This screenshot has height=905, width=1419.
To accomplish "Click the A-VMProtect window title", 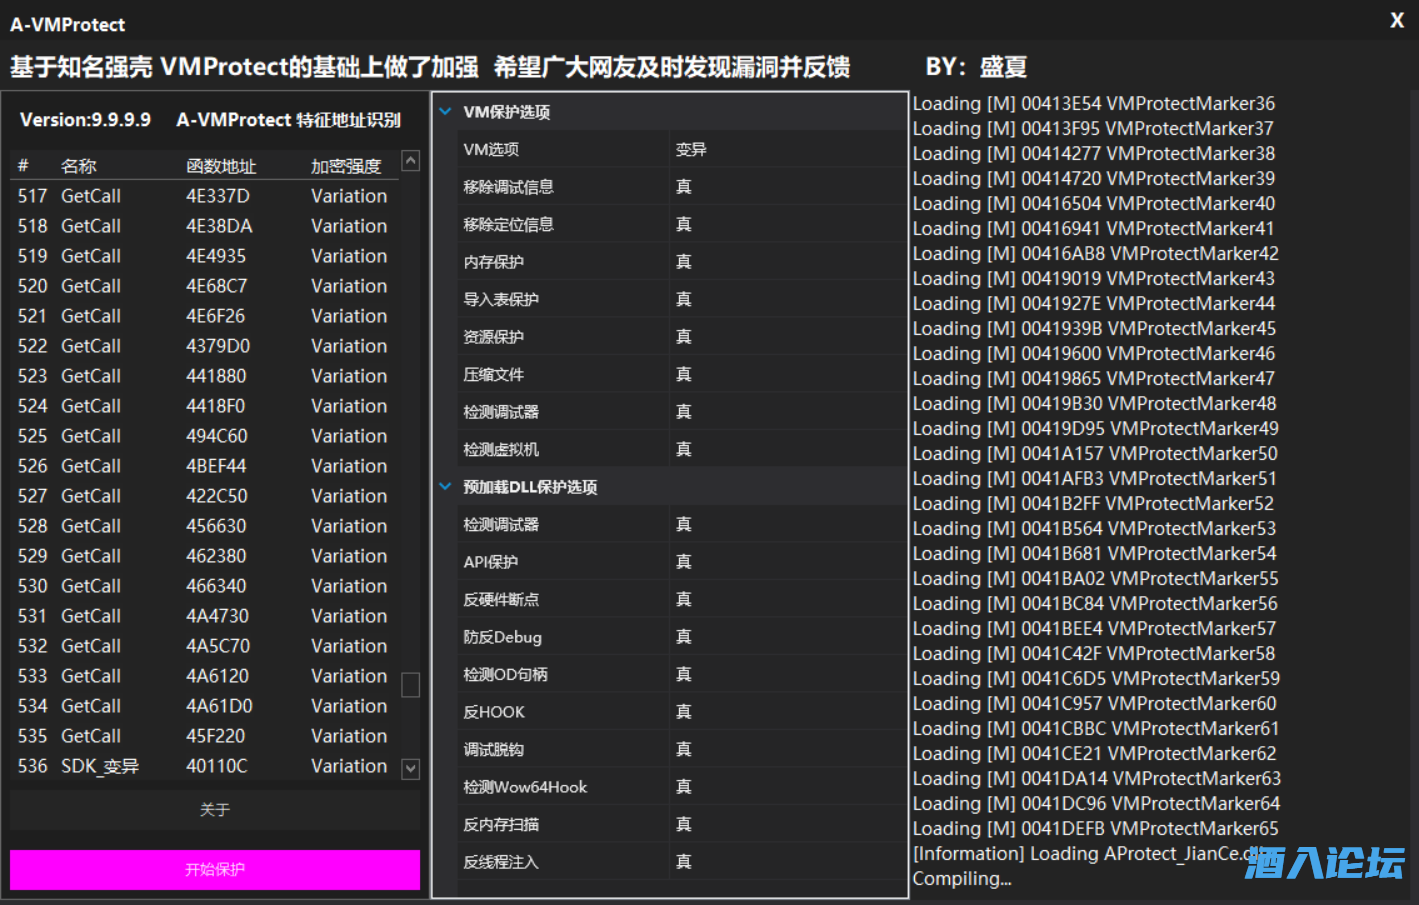I will [68, 24].
